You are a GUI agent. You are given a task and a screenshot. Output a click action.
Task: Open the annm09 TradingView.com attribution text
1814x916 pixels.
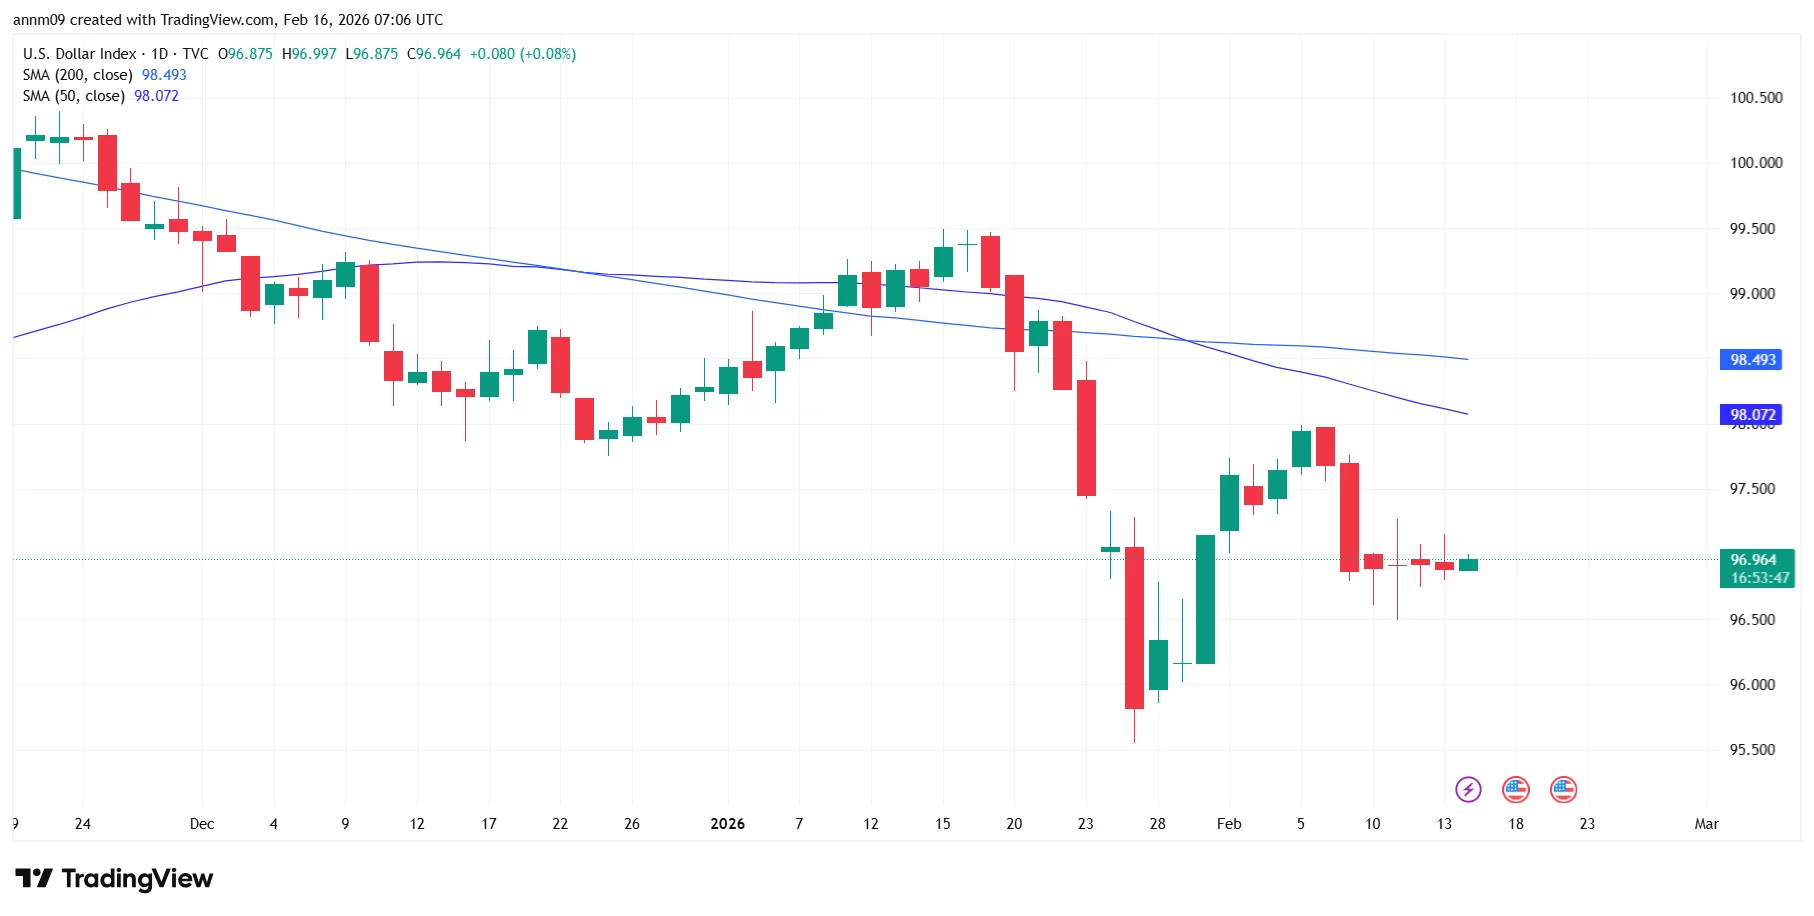(228, 20)
